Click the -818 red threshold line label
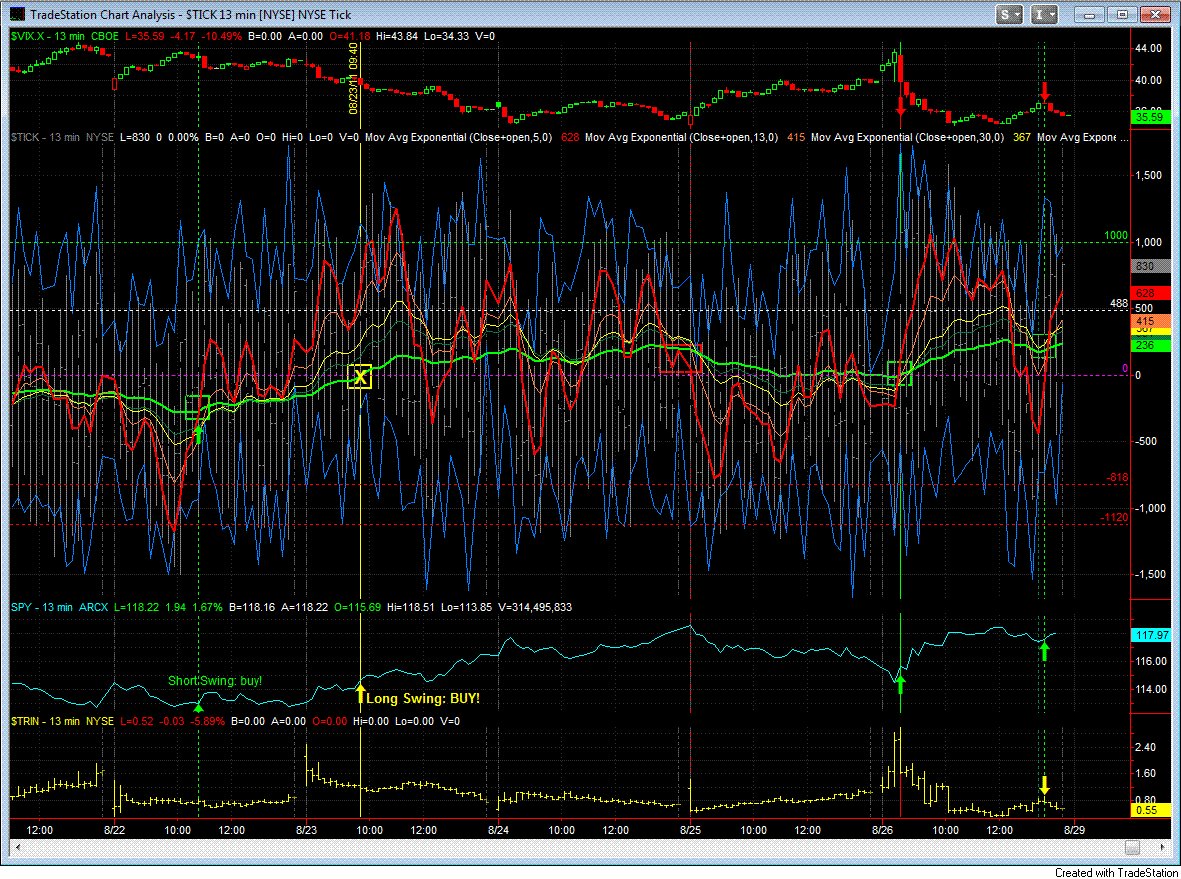This screenshot has width=1181, height=879. (x=1118, y=478)
